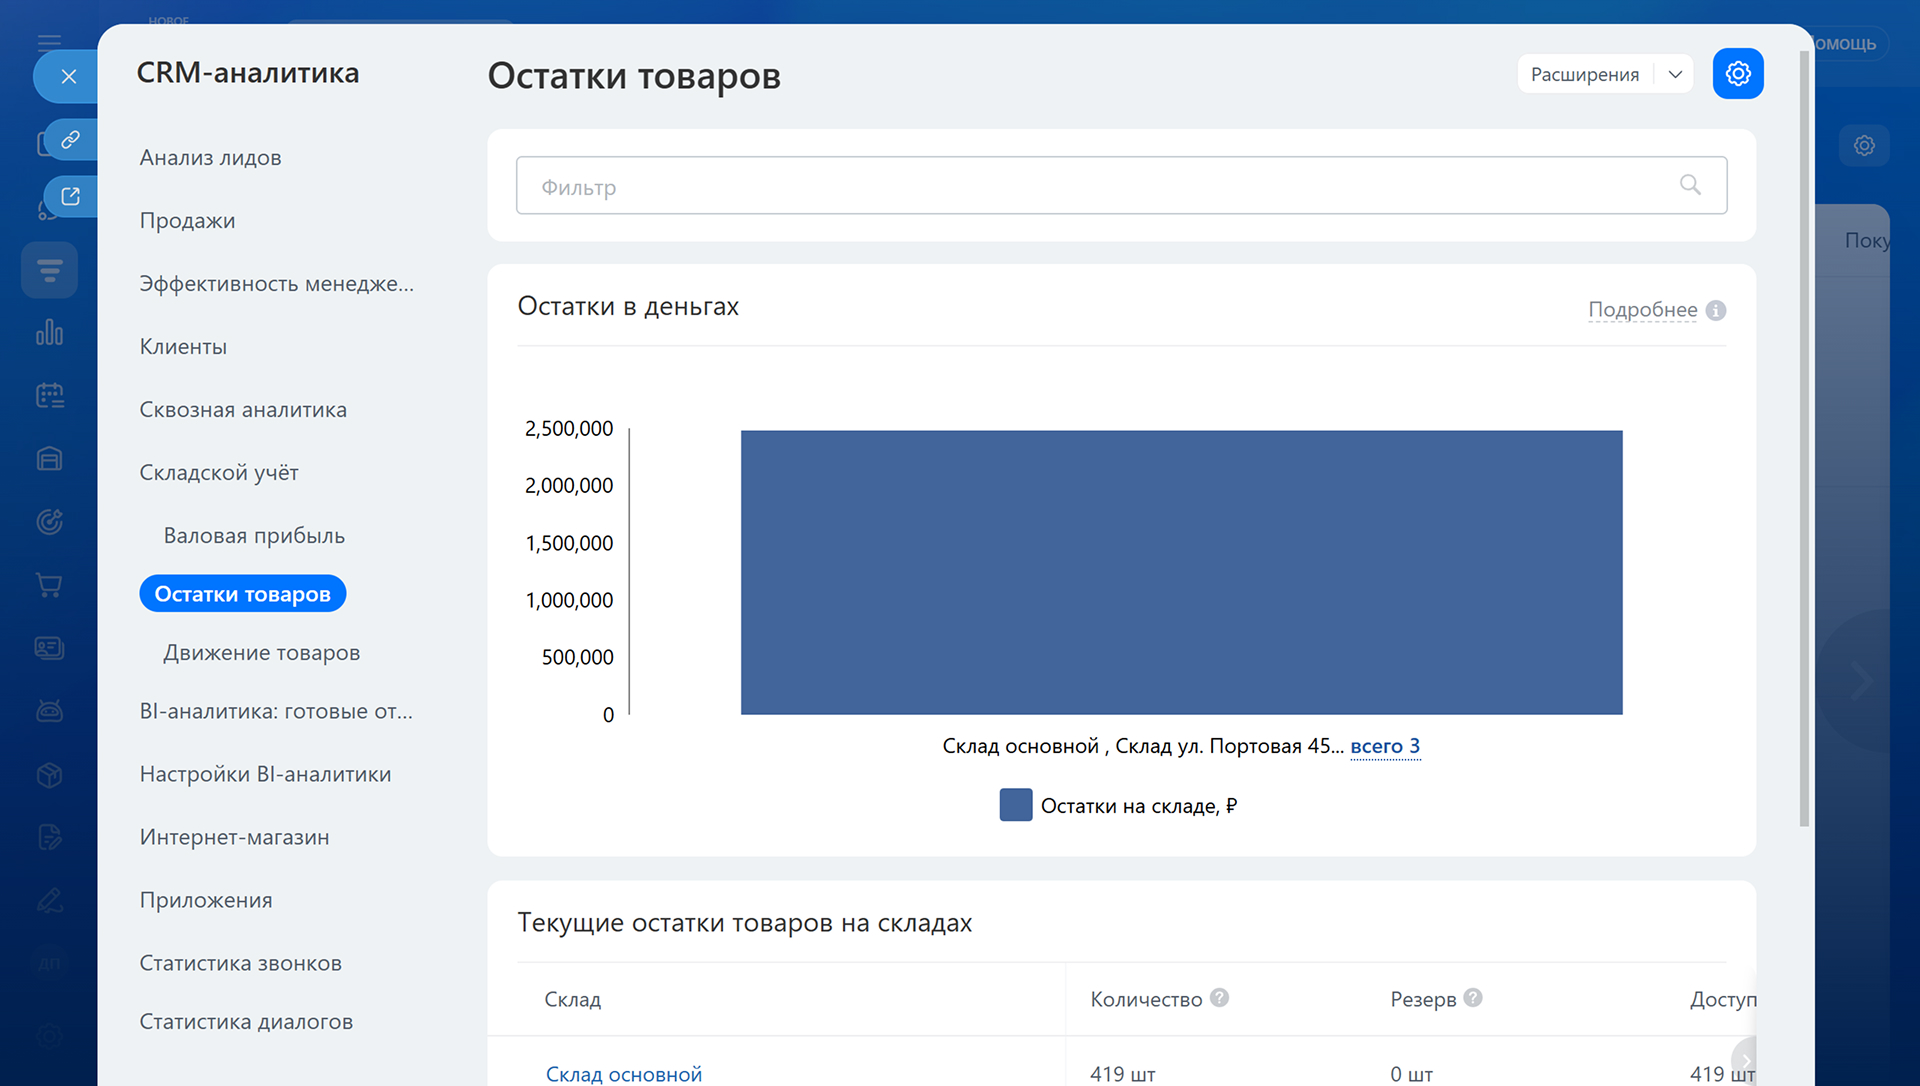The height and width of the screenshot is (1086, 1920).
Task: Open the Склад основной link in the table
Action: [x=623, y=1074]
